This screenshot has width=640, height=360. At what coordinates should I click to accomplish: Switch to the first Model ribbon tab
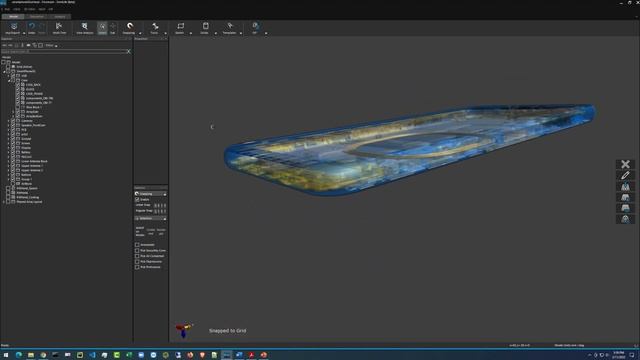click(x=13, y=17)
